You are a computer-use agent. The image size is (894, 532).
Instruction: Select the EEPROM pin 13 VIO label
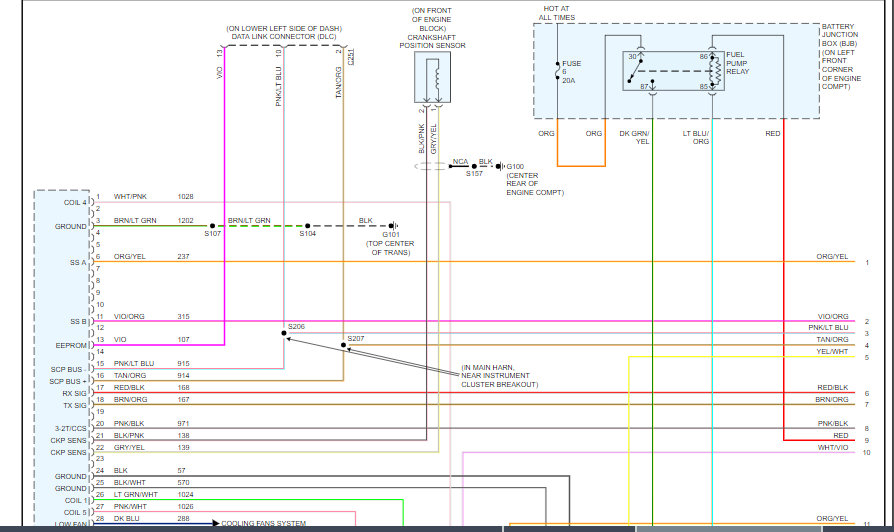click(120, 339)
